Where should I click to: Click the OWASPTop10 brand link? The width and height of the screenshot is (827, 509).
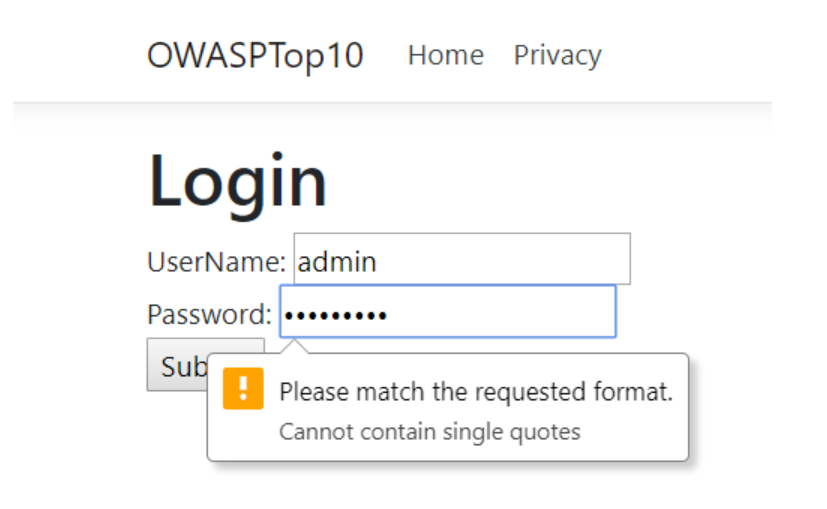coord(255,55)
